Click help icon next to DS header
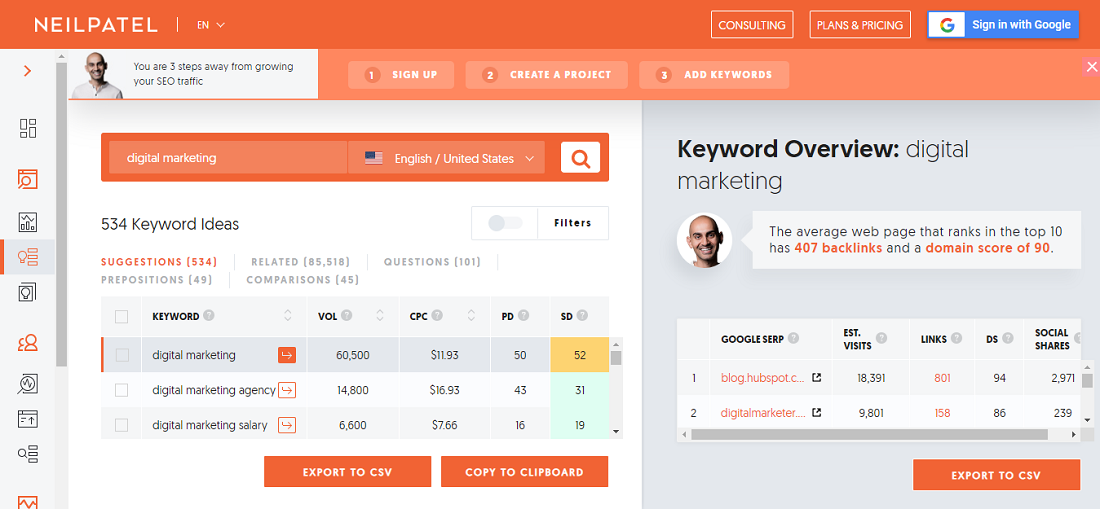The height and width of the screenshot is (509, 1100). (1008, 339)
